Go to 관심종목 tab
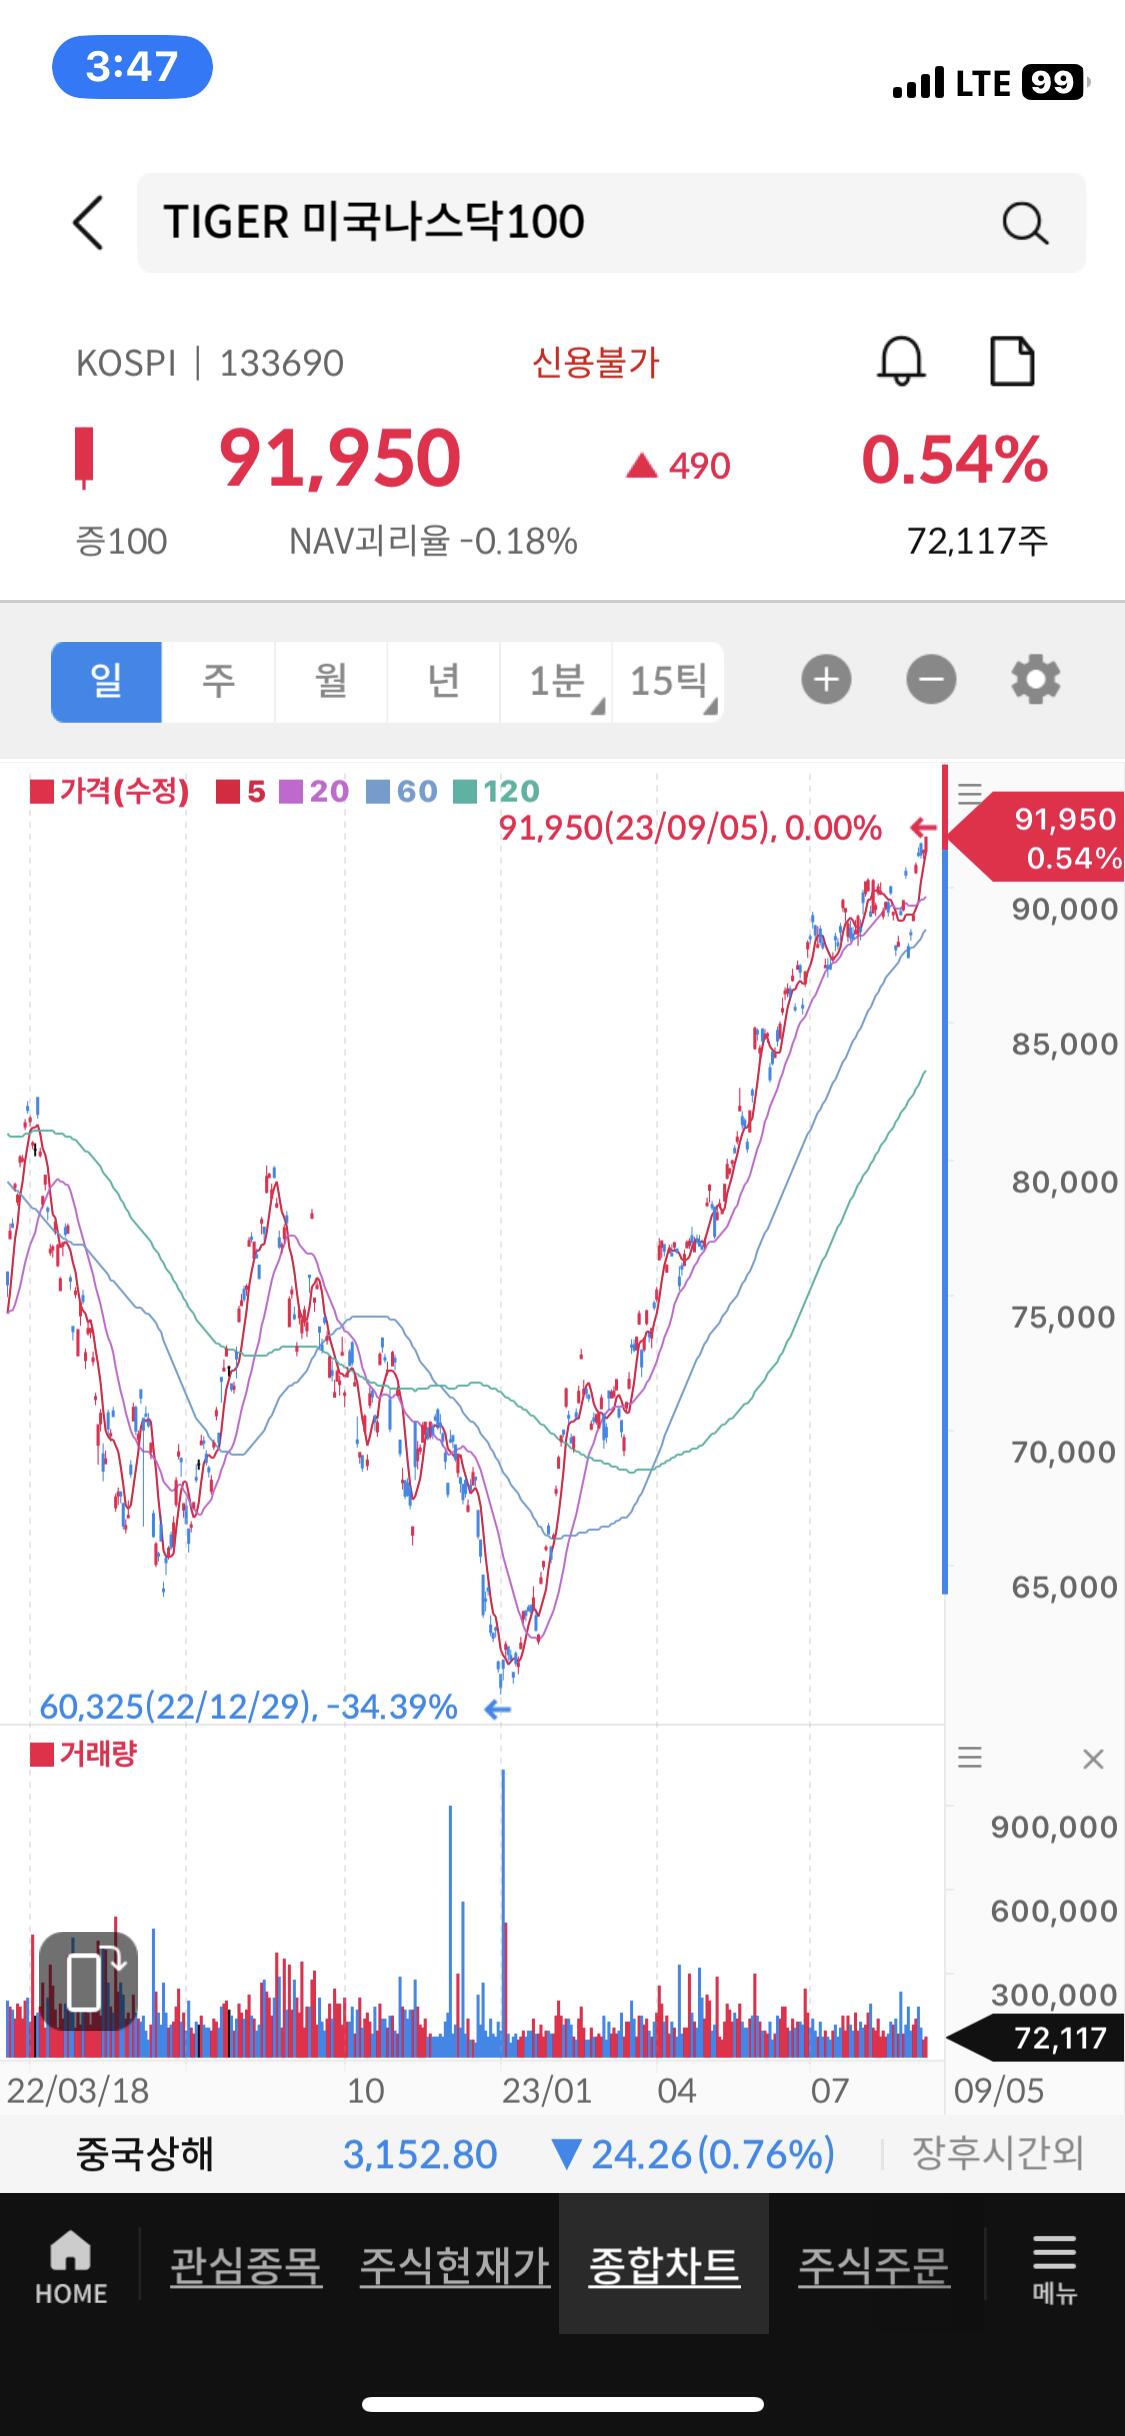 click(246, 2266)
